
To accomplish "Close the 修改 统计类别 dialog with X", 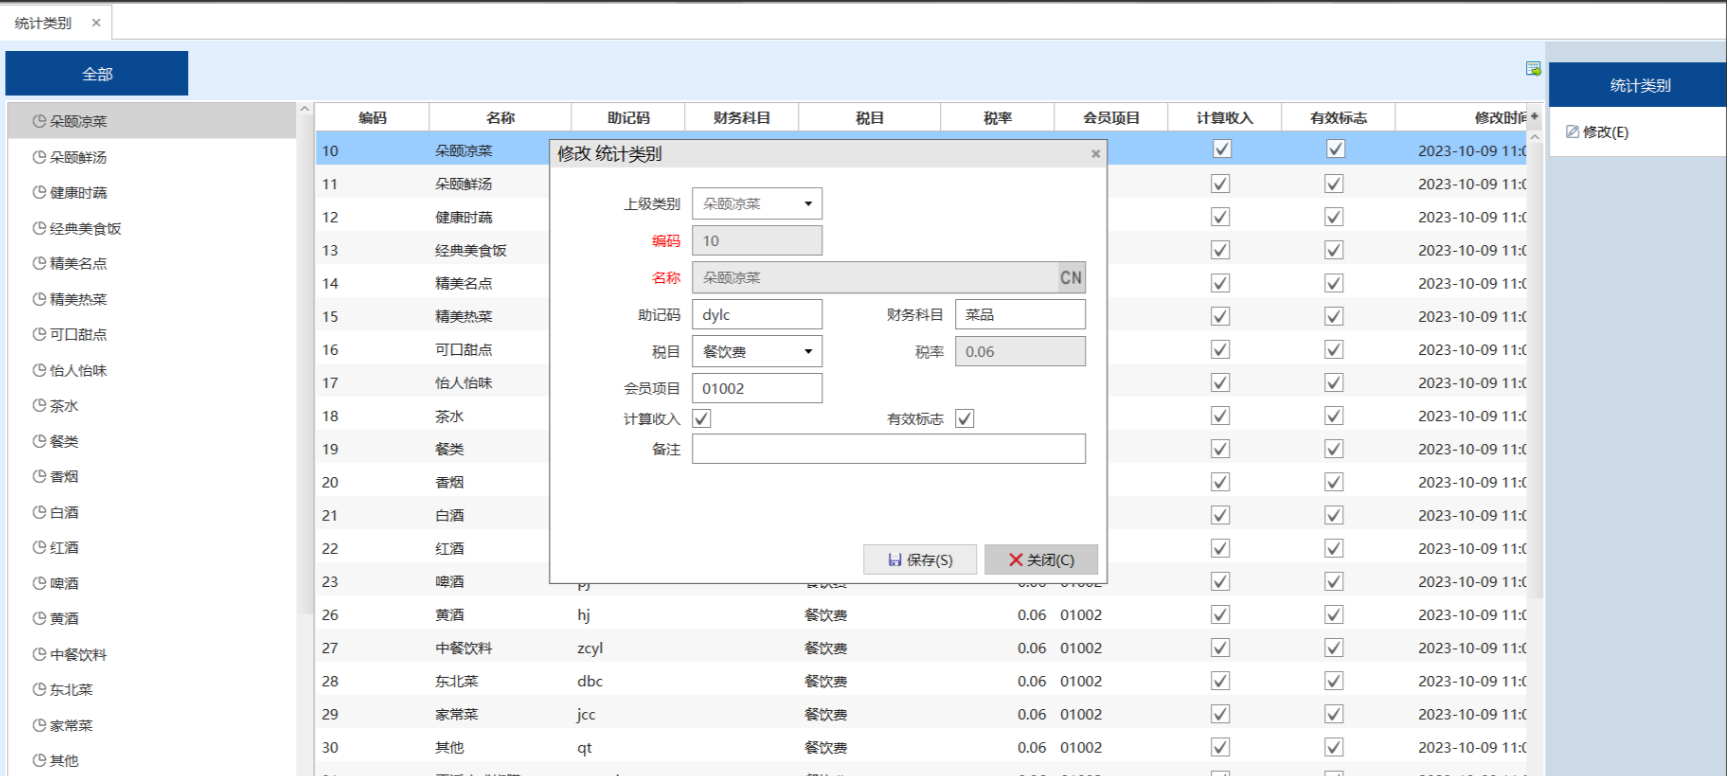I will point(1095,154).
